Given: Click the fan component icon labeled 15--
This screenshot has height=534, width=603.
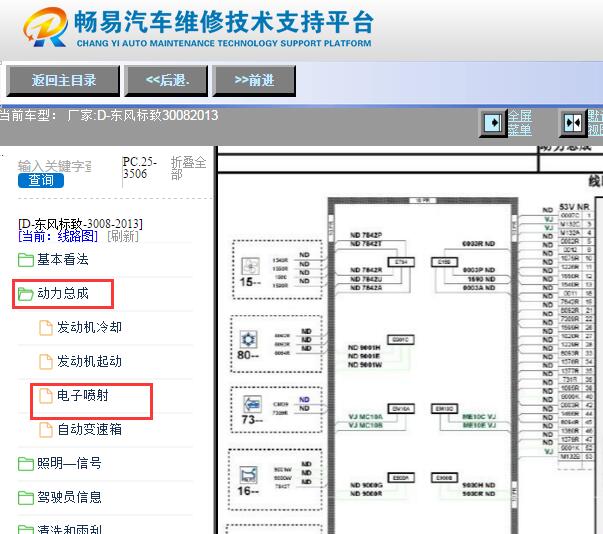Looking at the screenshot, I should coord(250,266).
